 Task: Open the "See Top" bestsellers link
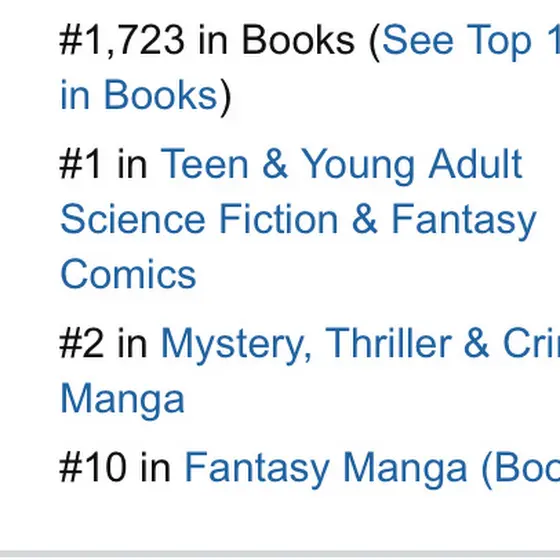tap(471, 40)
